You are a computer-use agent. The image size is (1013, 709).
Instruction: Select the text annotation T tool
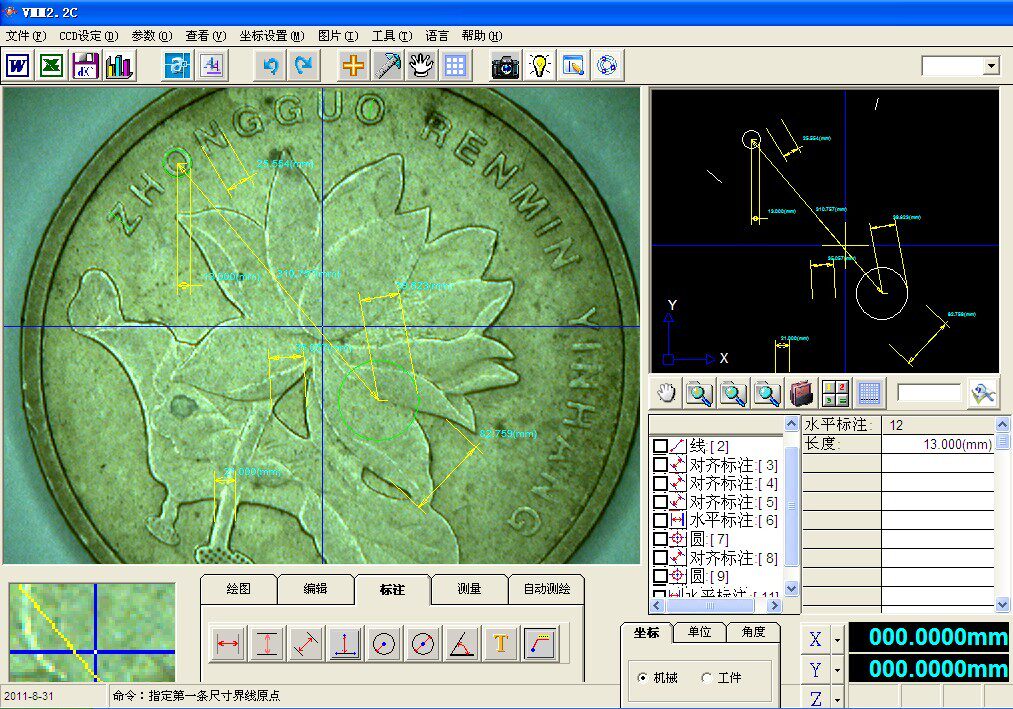point(501,644)
